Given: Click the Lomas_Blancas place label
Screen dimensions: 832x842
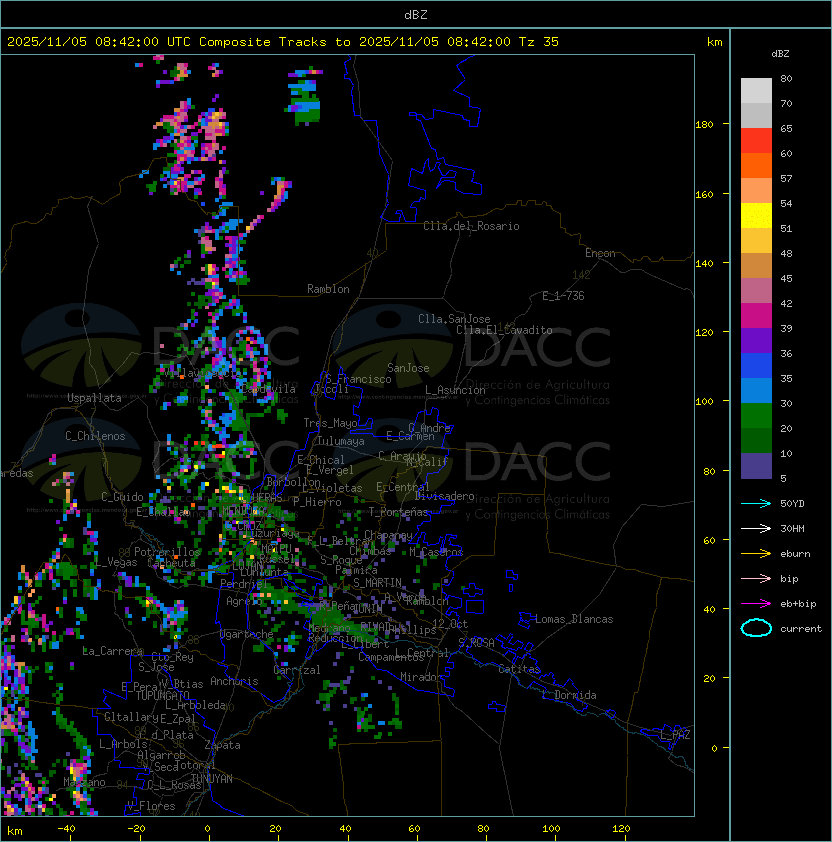Looking at the screenshot, I should 574,619.
